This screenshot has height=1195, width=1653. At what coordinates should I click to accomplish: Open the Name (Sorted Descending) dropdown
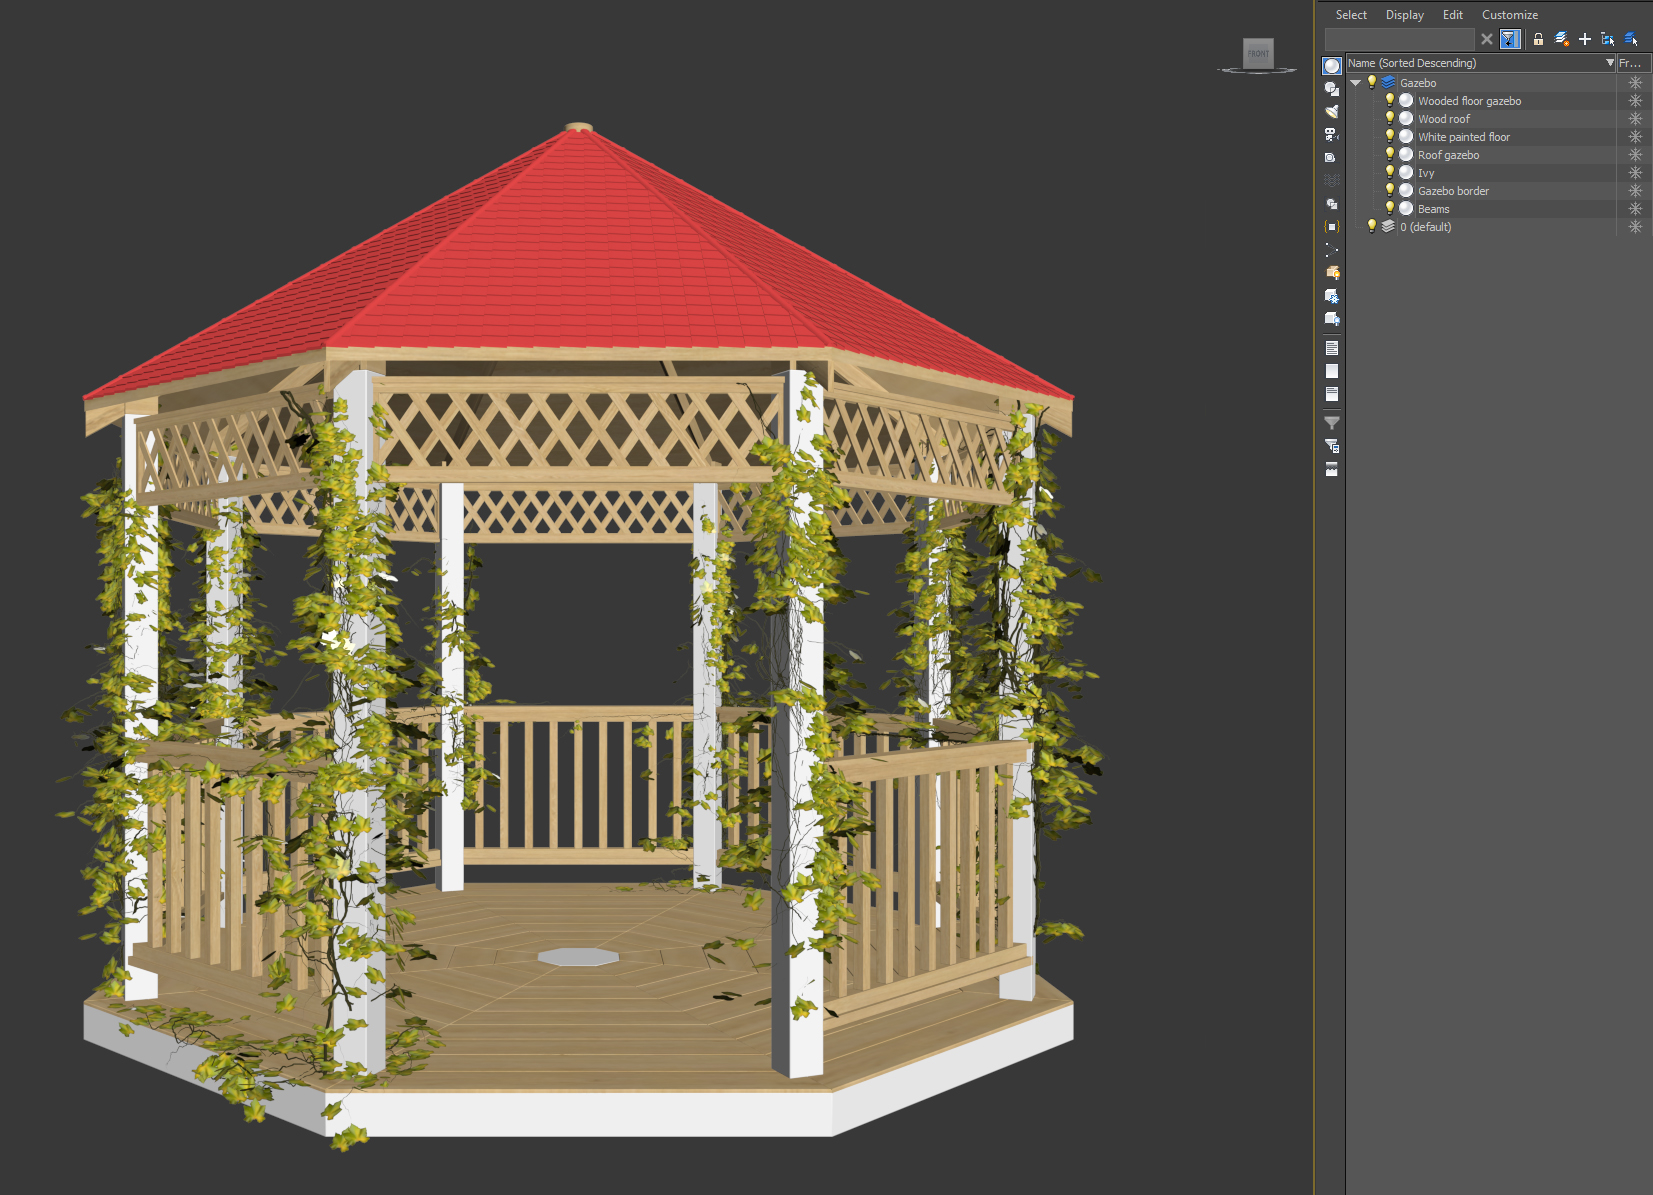click(1610, 62)
